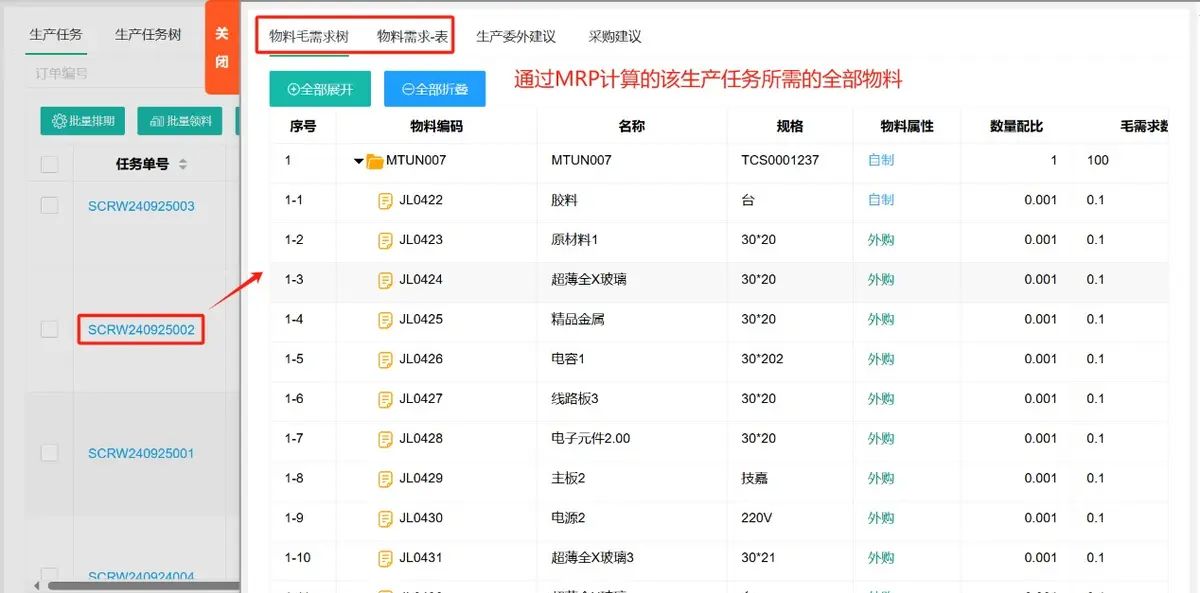
Task: Expand all rows with 全部展开
Action: point(320,89)
